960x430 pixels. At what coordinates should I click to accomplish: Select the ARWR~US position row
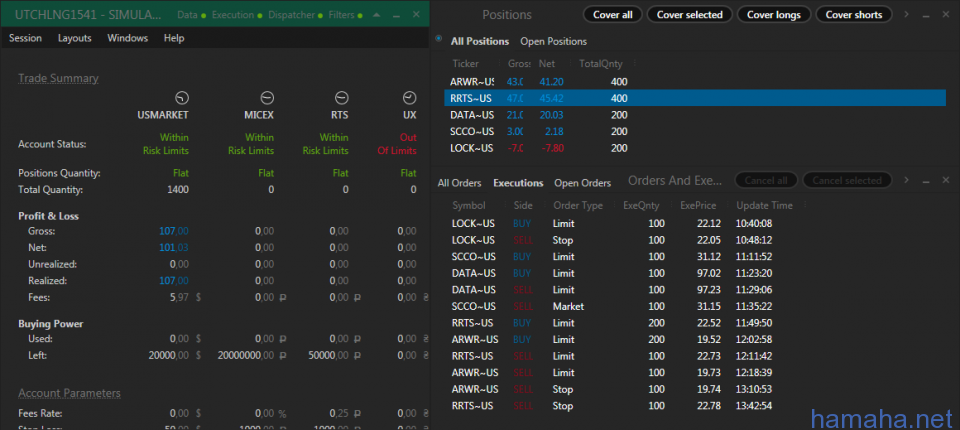(694, 81)
